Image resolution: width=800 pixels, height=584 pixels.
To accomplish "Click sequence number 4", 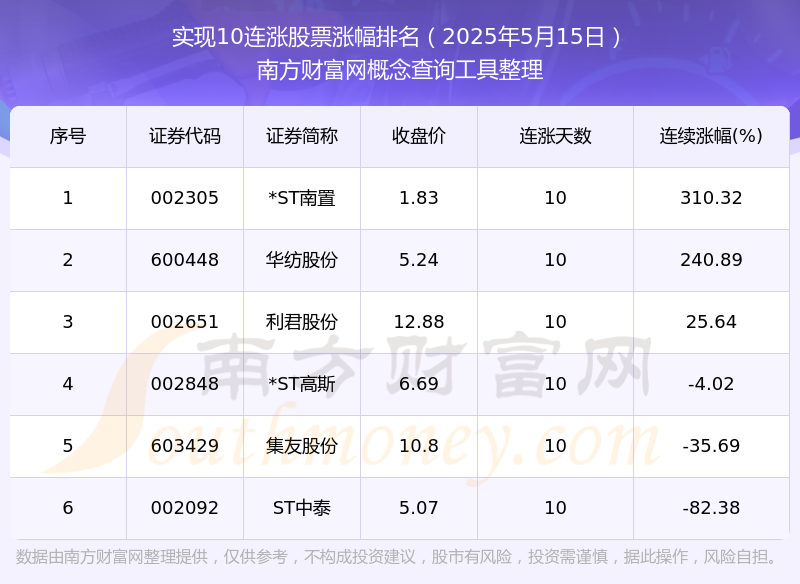I will pyautogui.click(x=68, y=384).
